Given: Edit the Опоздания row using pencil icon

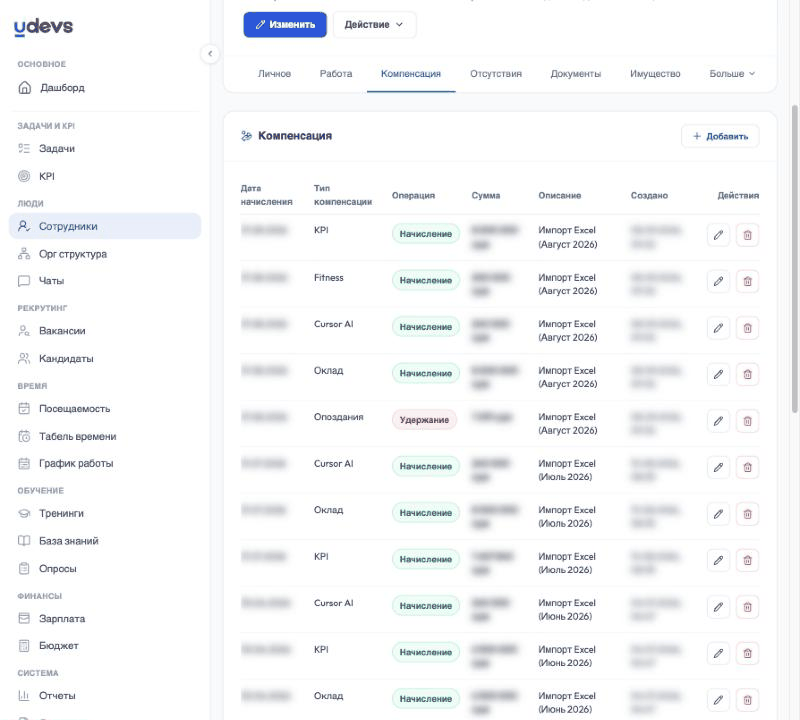Looking at the screenshot, I should [x=718, y=421].
